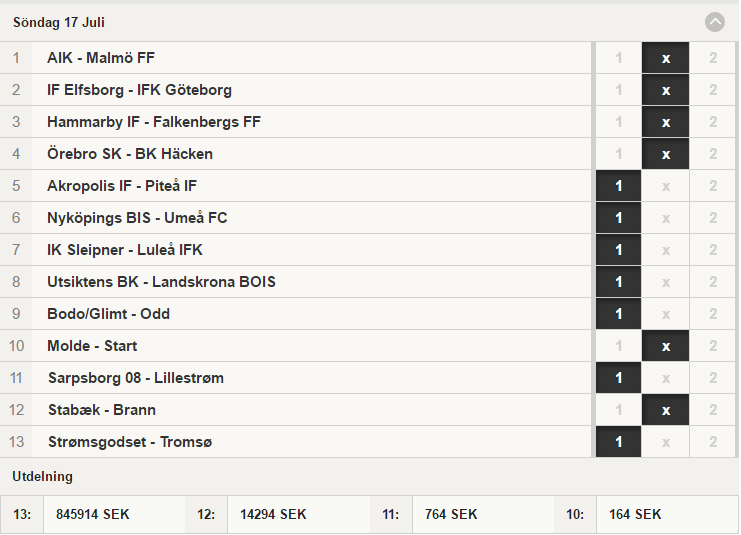This screenshot has height=535, width=741.
Task: Select x for Akropolis IF - Piteå IF
Action: point(665,186)
